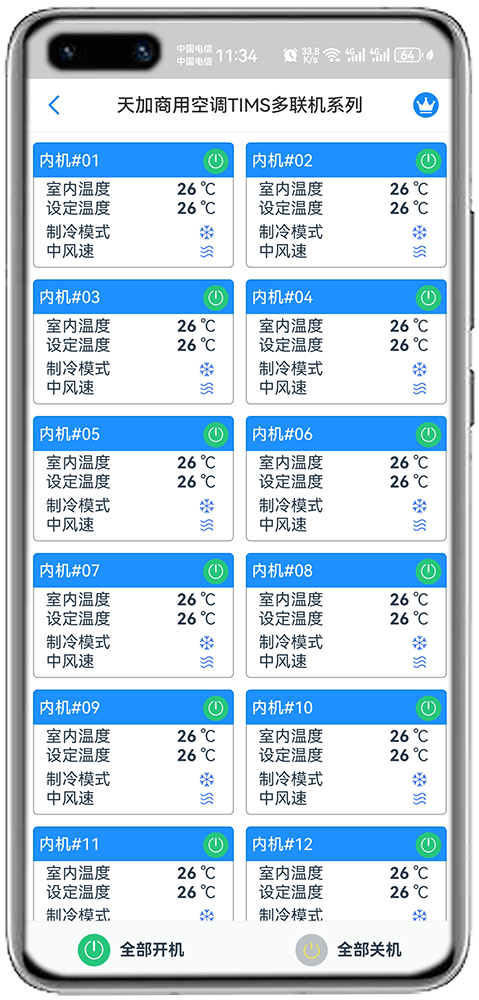
Task: Tap fan speed wave icon in unit #07
Action: click(207, 662)
